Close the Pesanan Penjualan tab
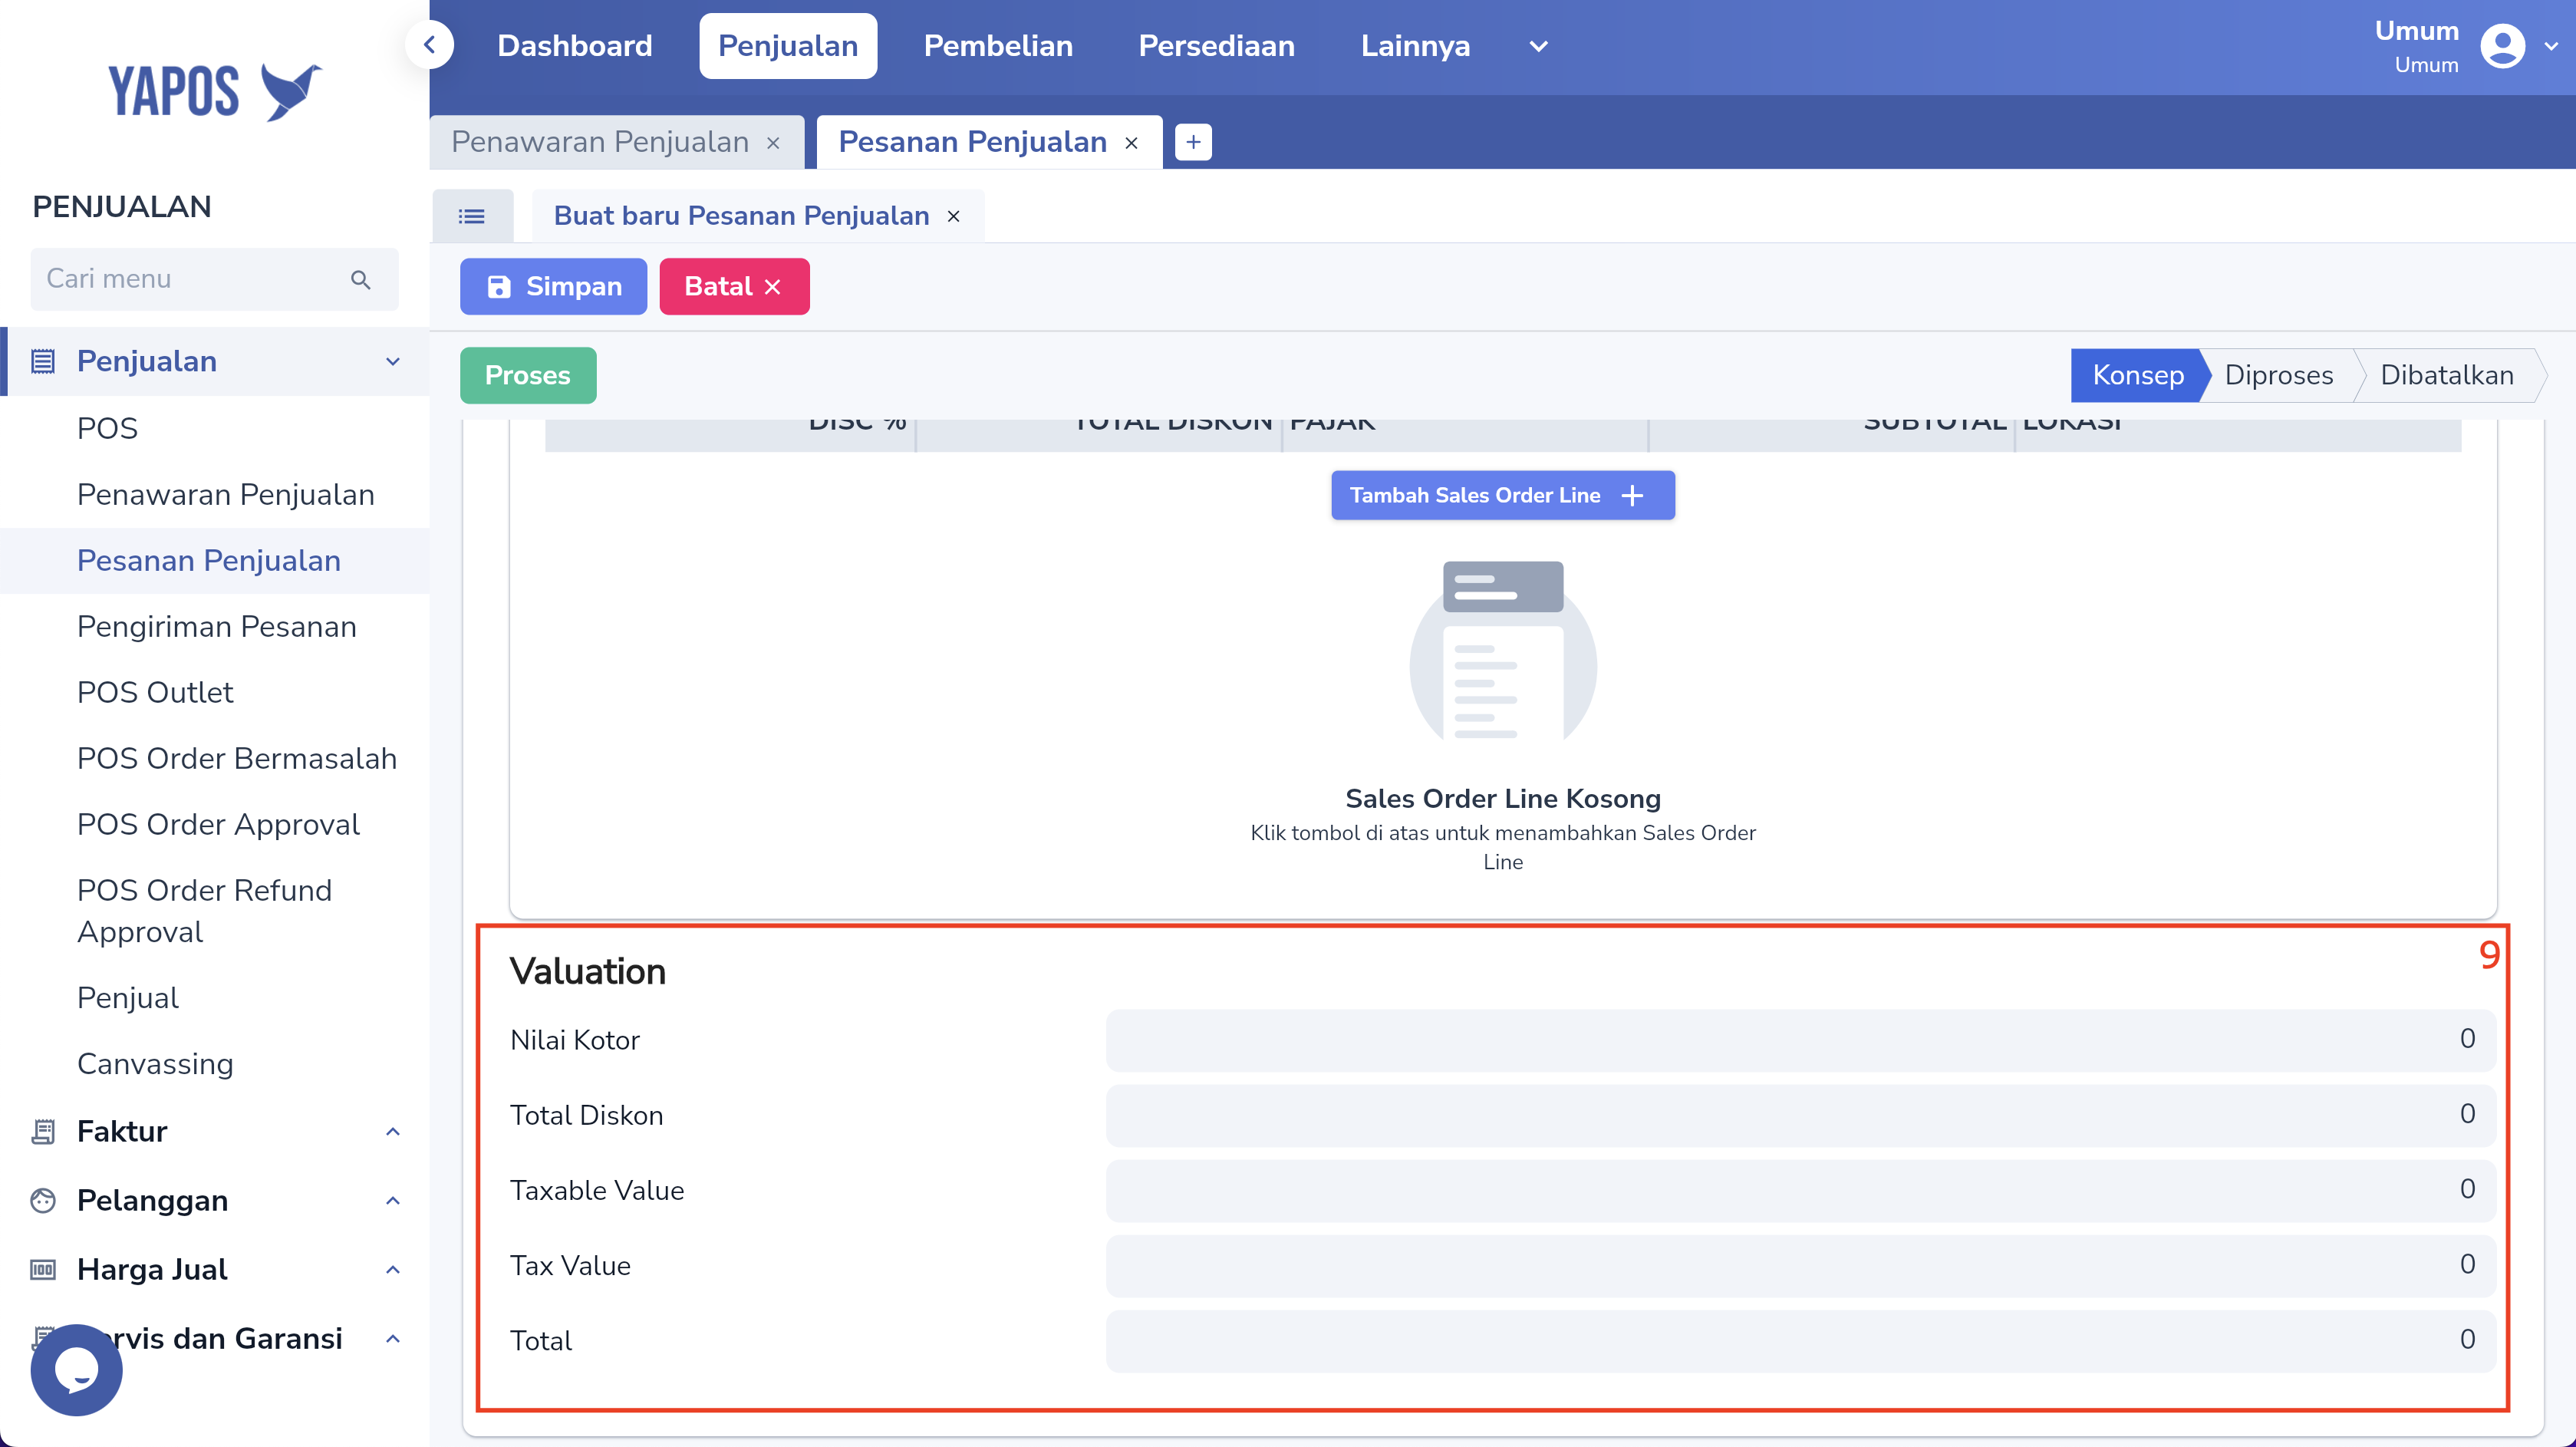2576x1447 pixels. [x=1131, y=143]
